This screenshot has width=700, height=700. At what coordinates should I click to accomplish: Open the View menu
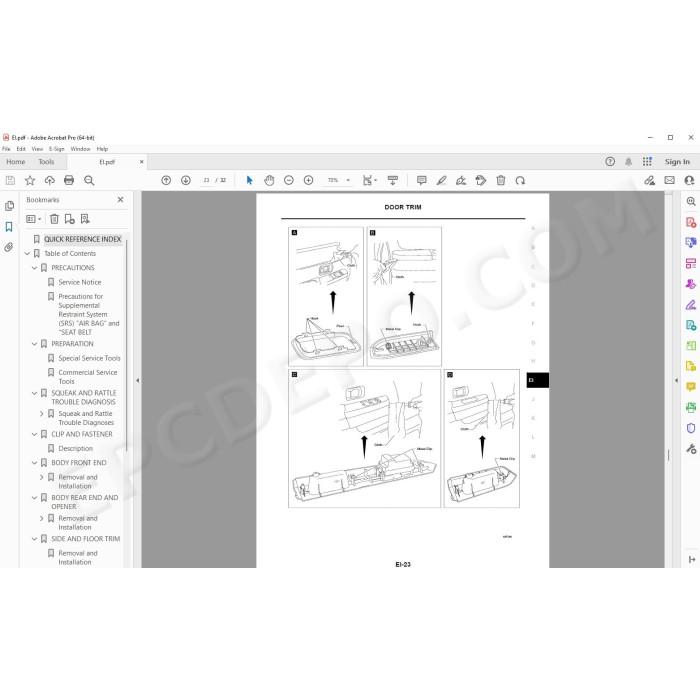38,149
